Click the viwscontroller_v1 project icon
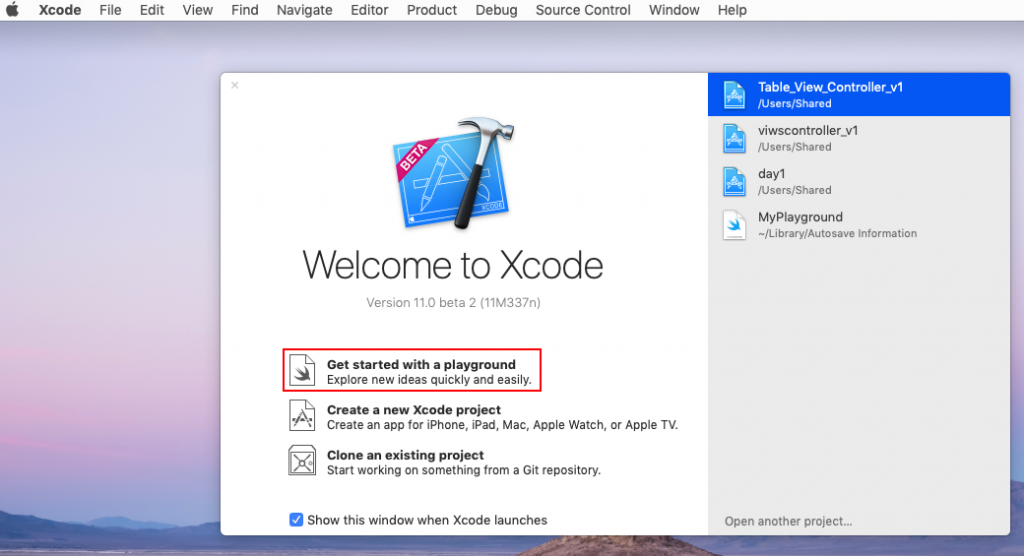Image resolution: width=1024 pixels, height=556 pixels. coord(735,138)
